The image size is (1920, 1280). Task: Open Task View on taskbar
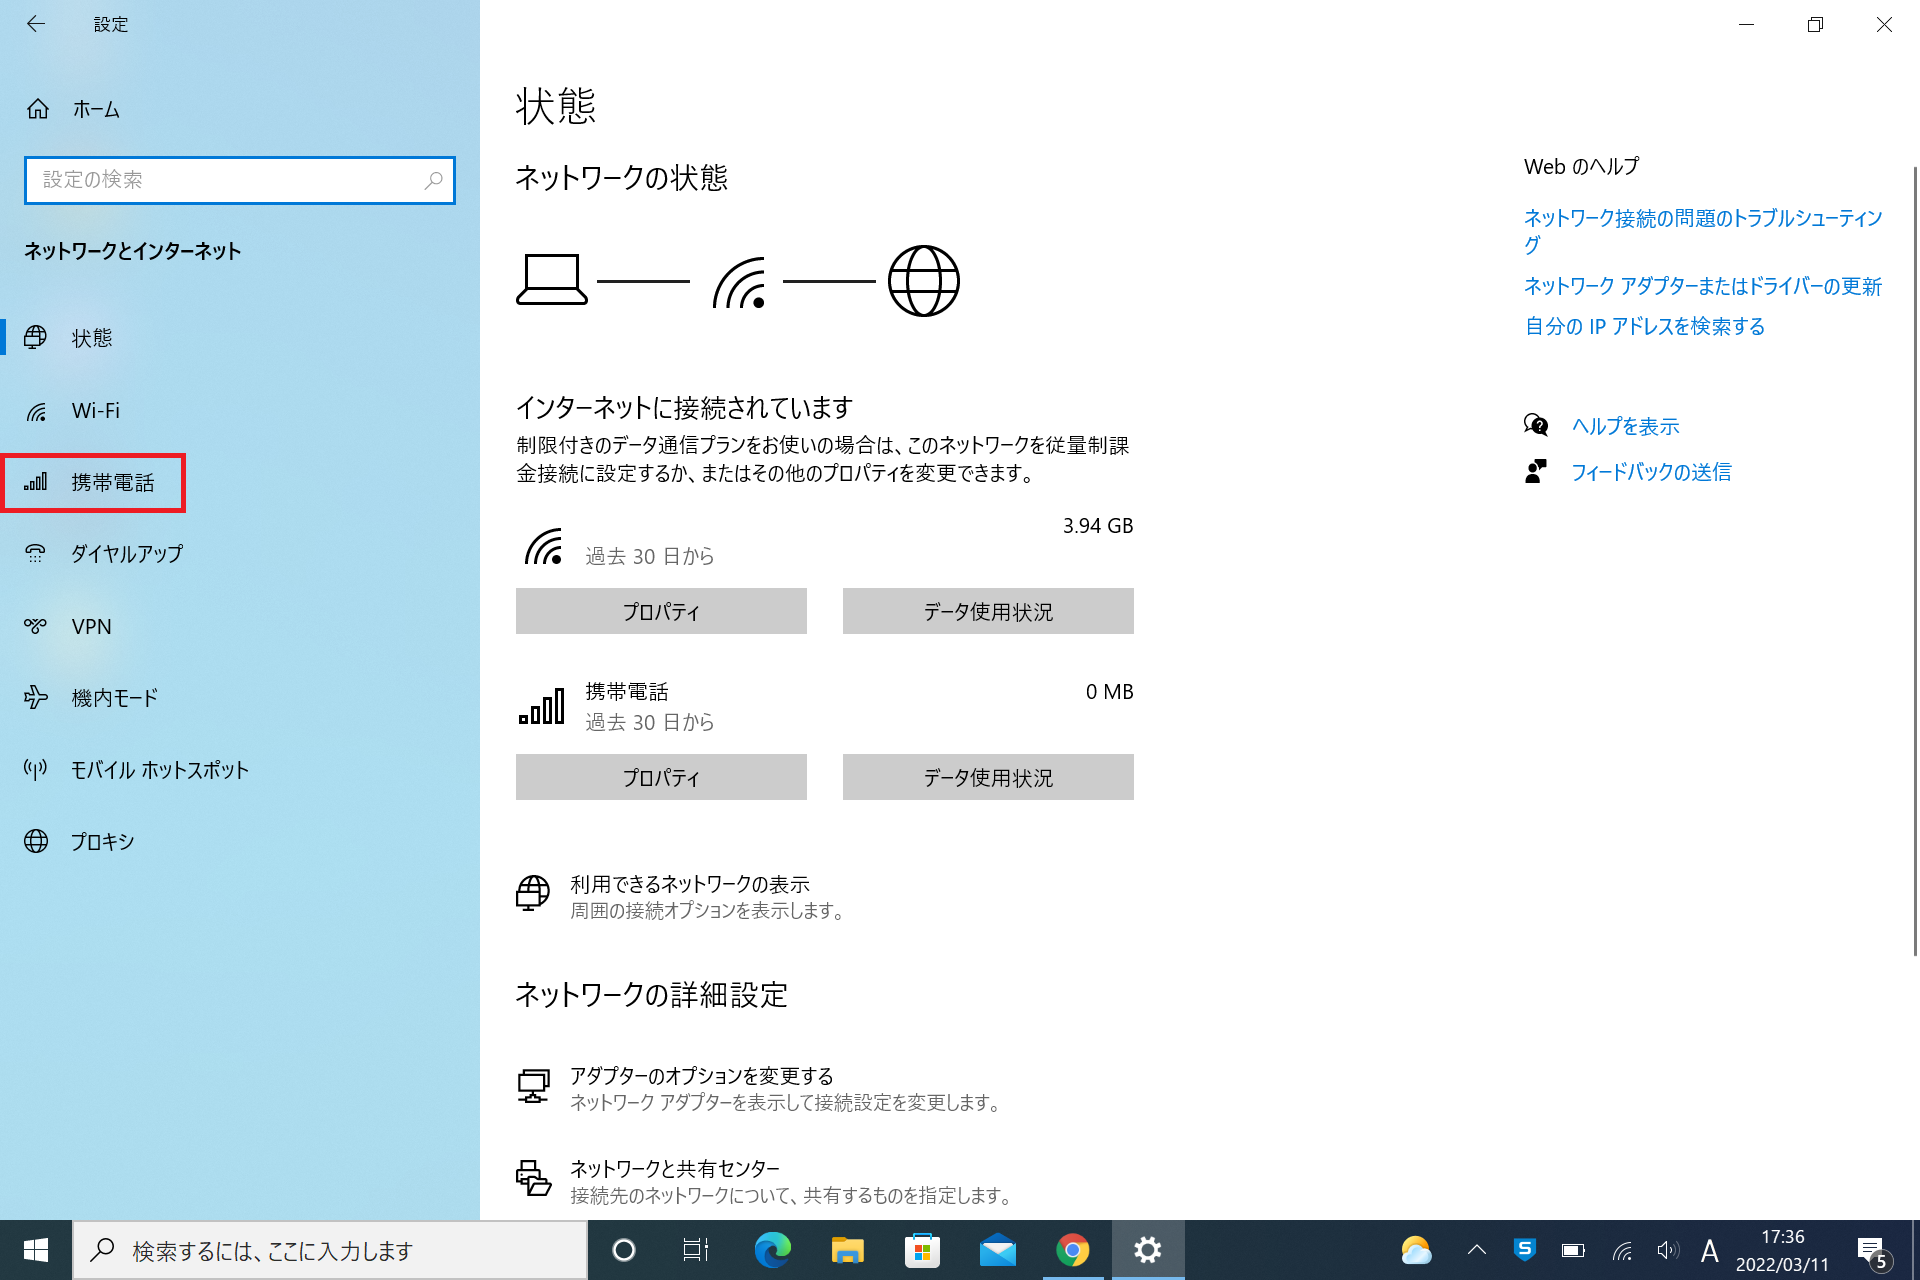pyautogui.click(x=696, y=1250)
